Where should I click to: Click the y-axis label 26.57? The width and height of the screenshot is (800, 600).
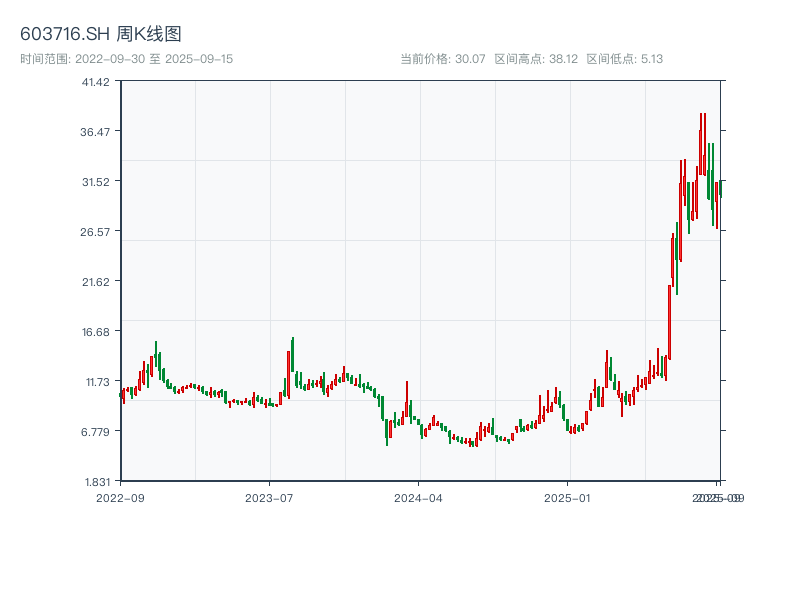point(95,232)
